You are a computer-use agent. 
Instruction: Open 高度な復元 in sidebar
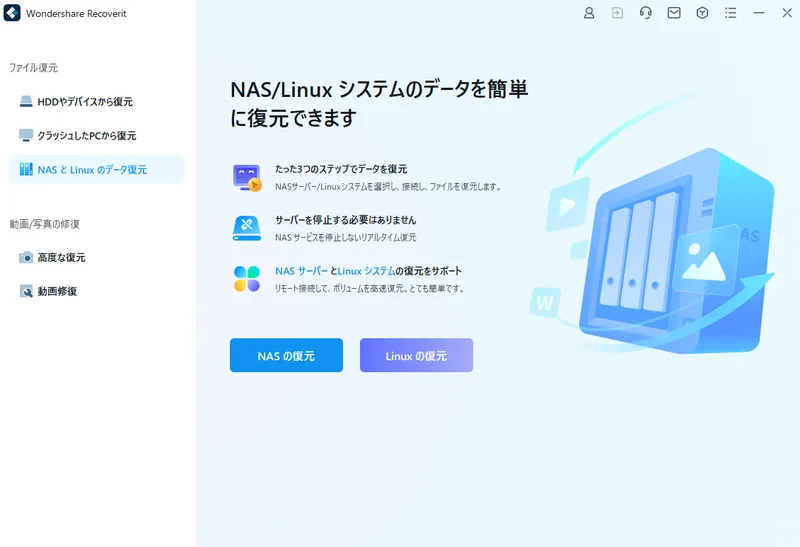point(96,258)
